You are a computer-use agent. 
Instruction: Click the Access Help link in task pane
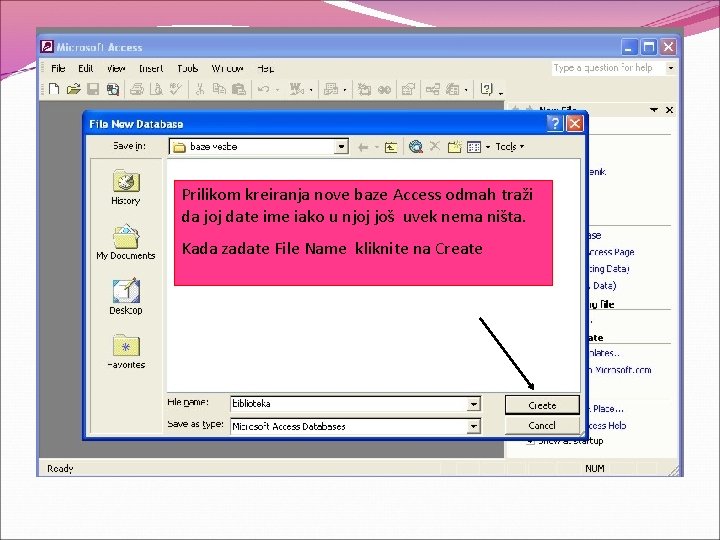click(x=608, y=426)
